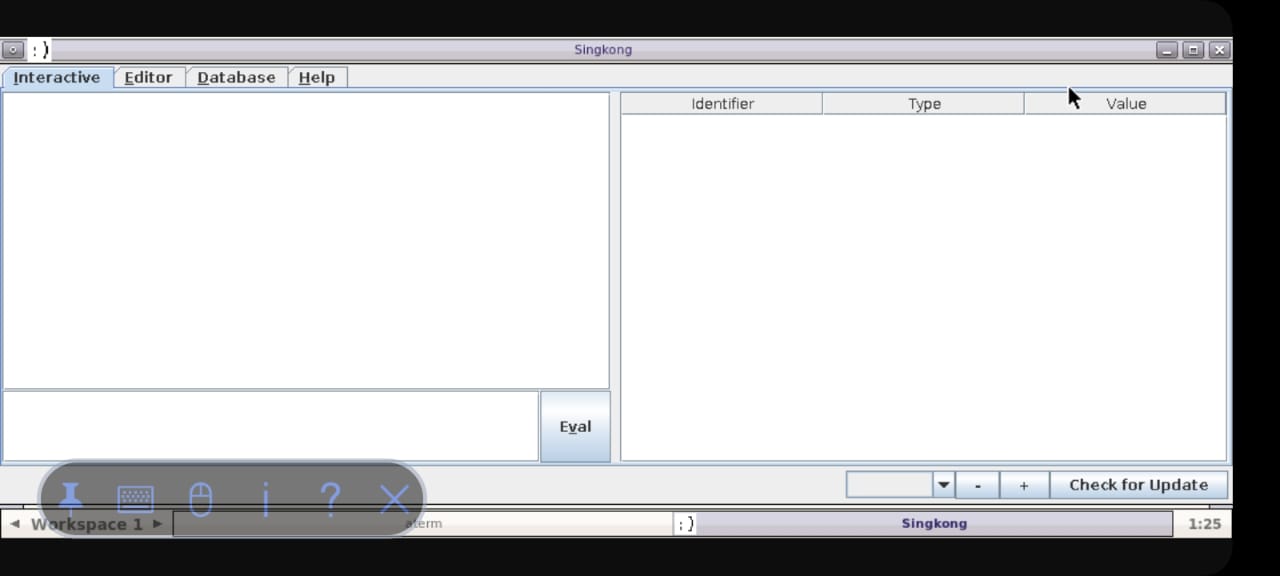Click the taskbar clock showing 1:25

1204,523
